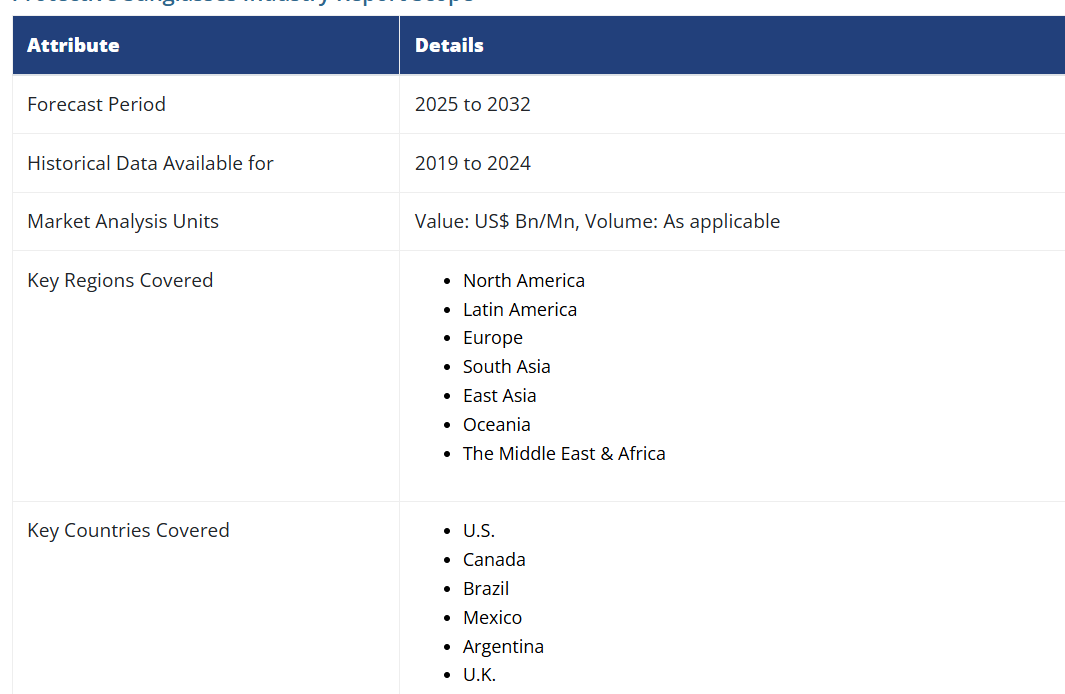Image resolution: width=1065 pixels, height=694 pixels.
Task: Click The Middle East & Africa item
Action: [x=563, y=454]
